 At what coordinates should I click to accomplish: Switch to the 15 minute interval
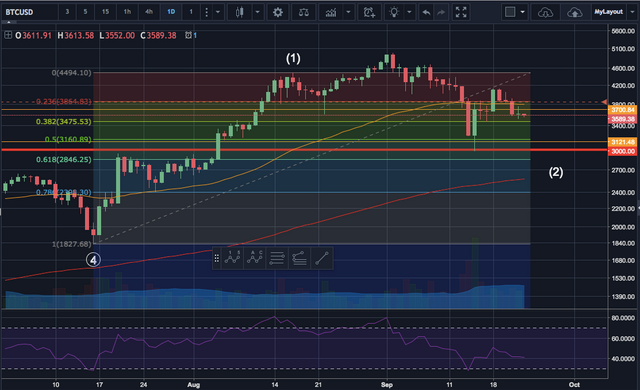click(x=105, y=12)
